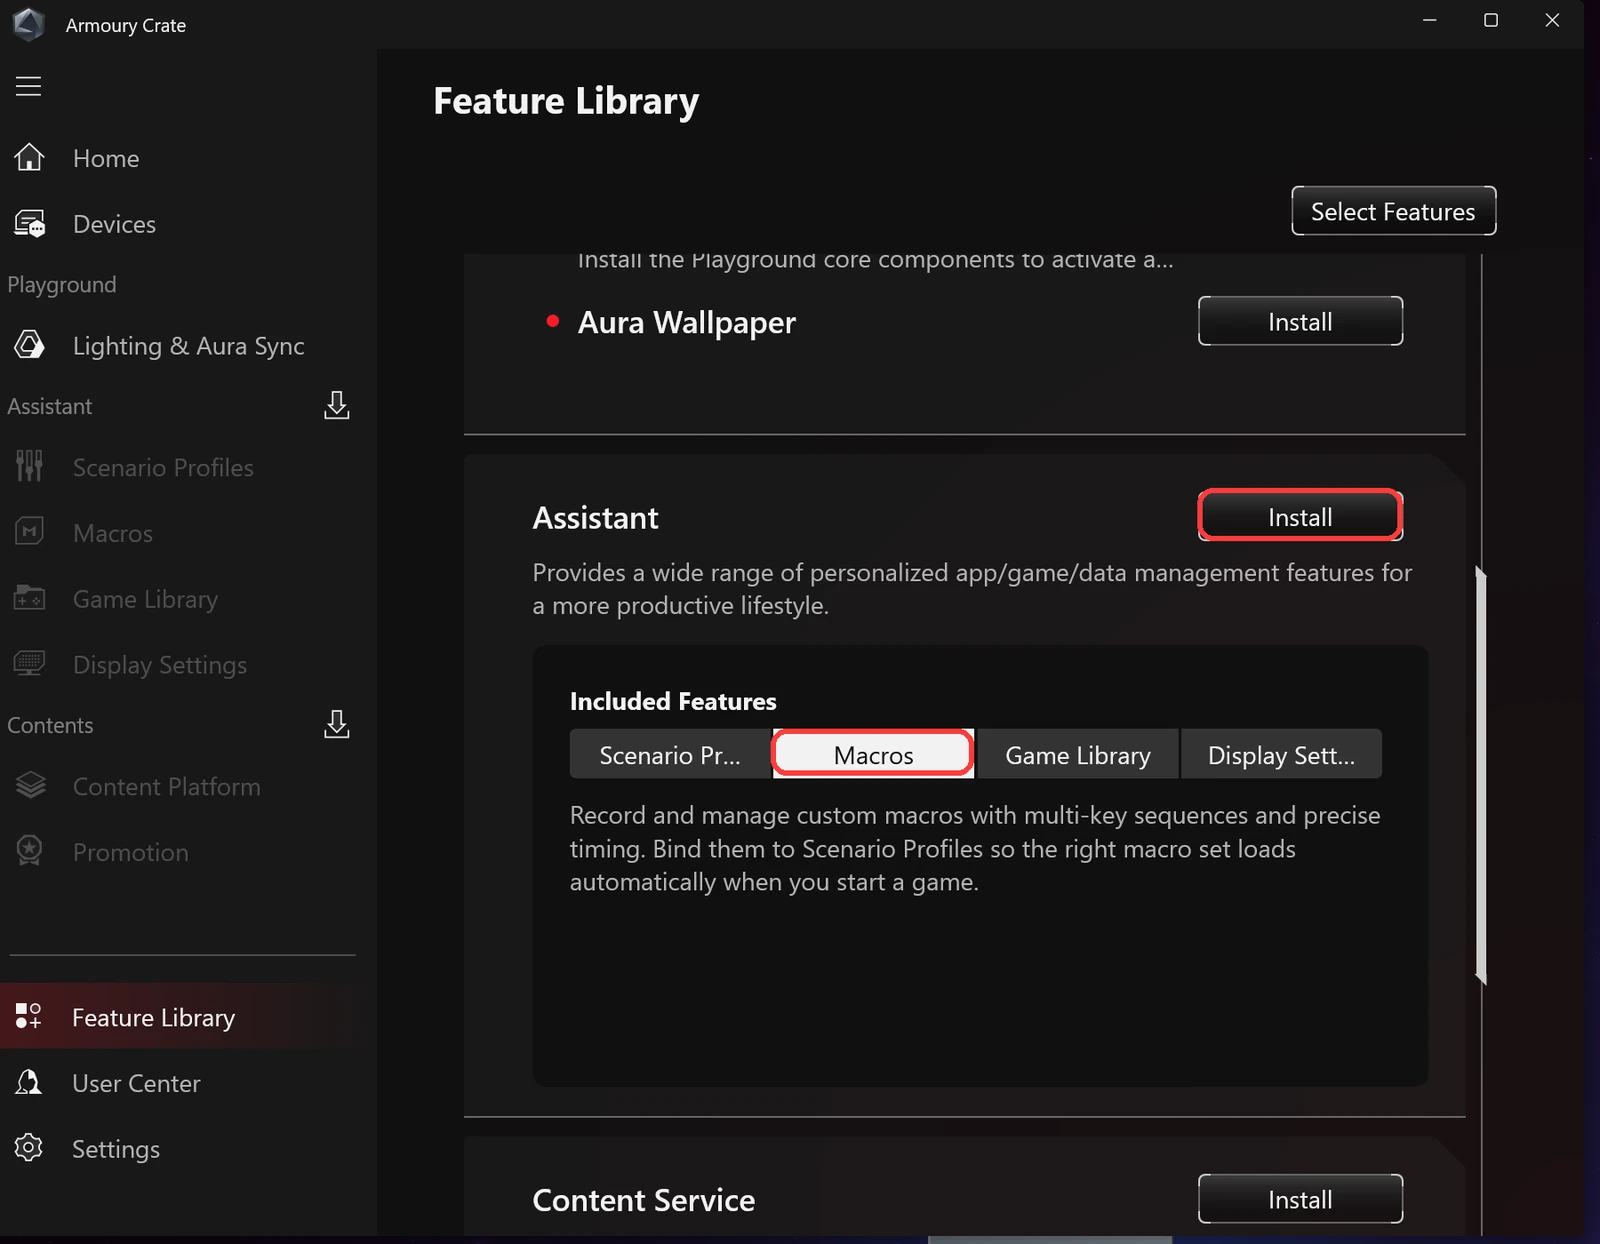Click the Lighting & Aura Sync icon

click(29, 345)
